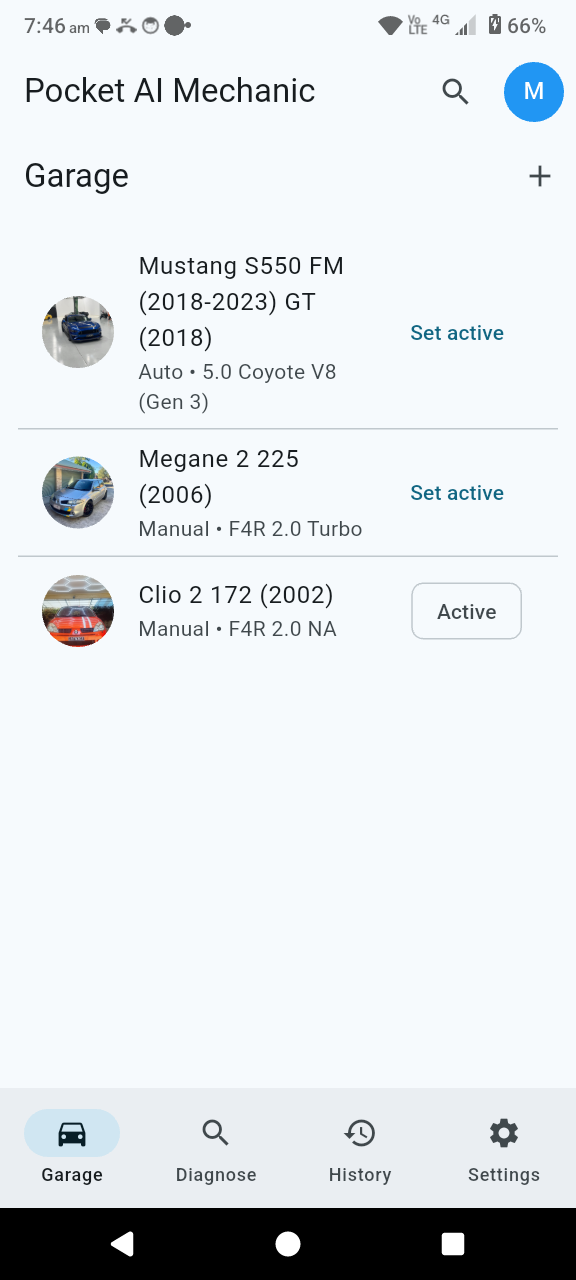The image size is (576, 1280).
Task: Select the Garage tab icon
Action: coord(71,1133)
